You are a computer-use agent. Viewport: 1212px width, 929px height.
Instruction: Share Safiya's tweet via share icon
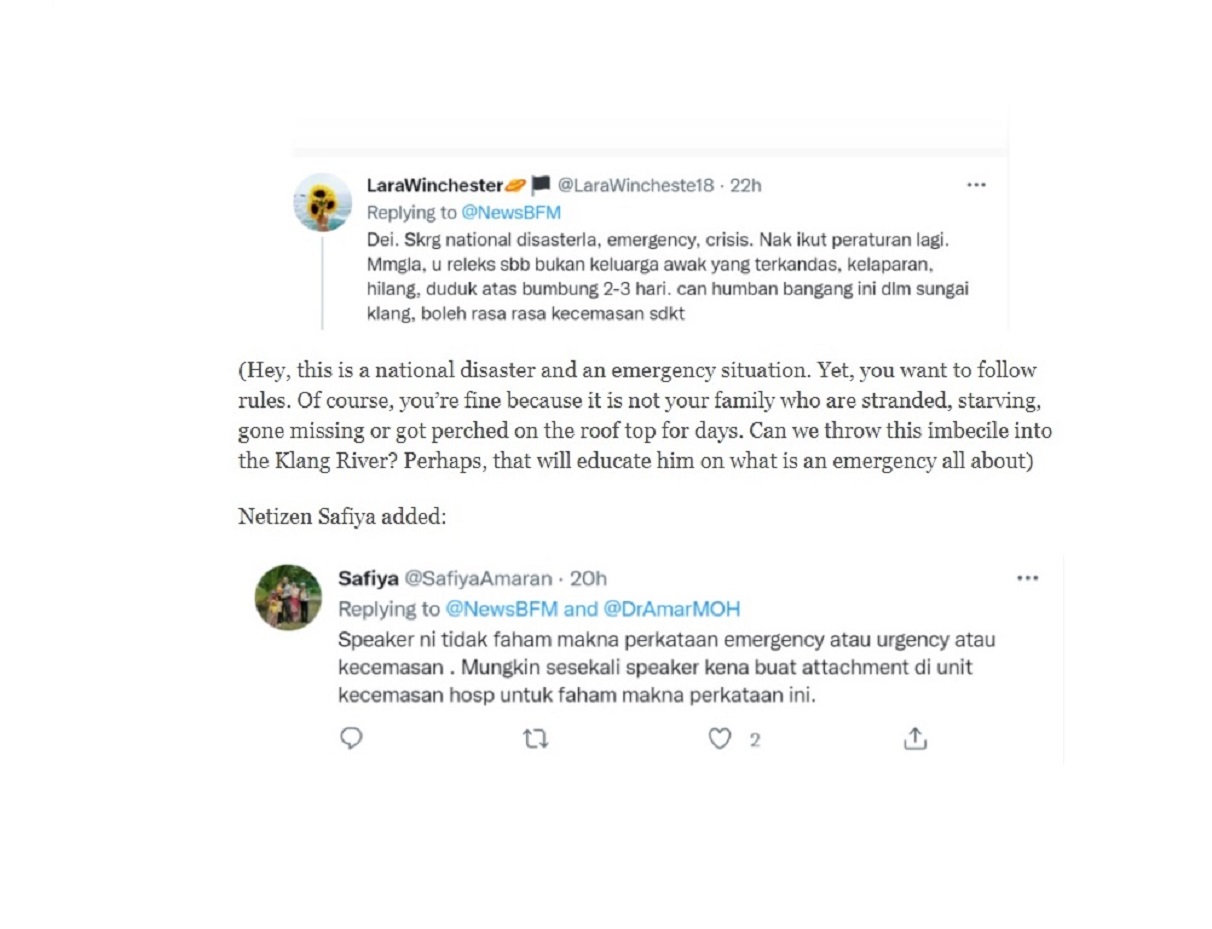click(915, 739)
